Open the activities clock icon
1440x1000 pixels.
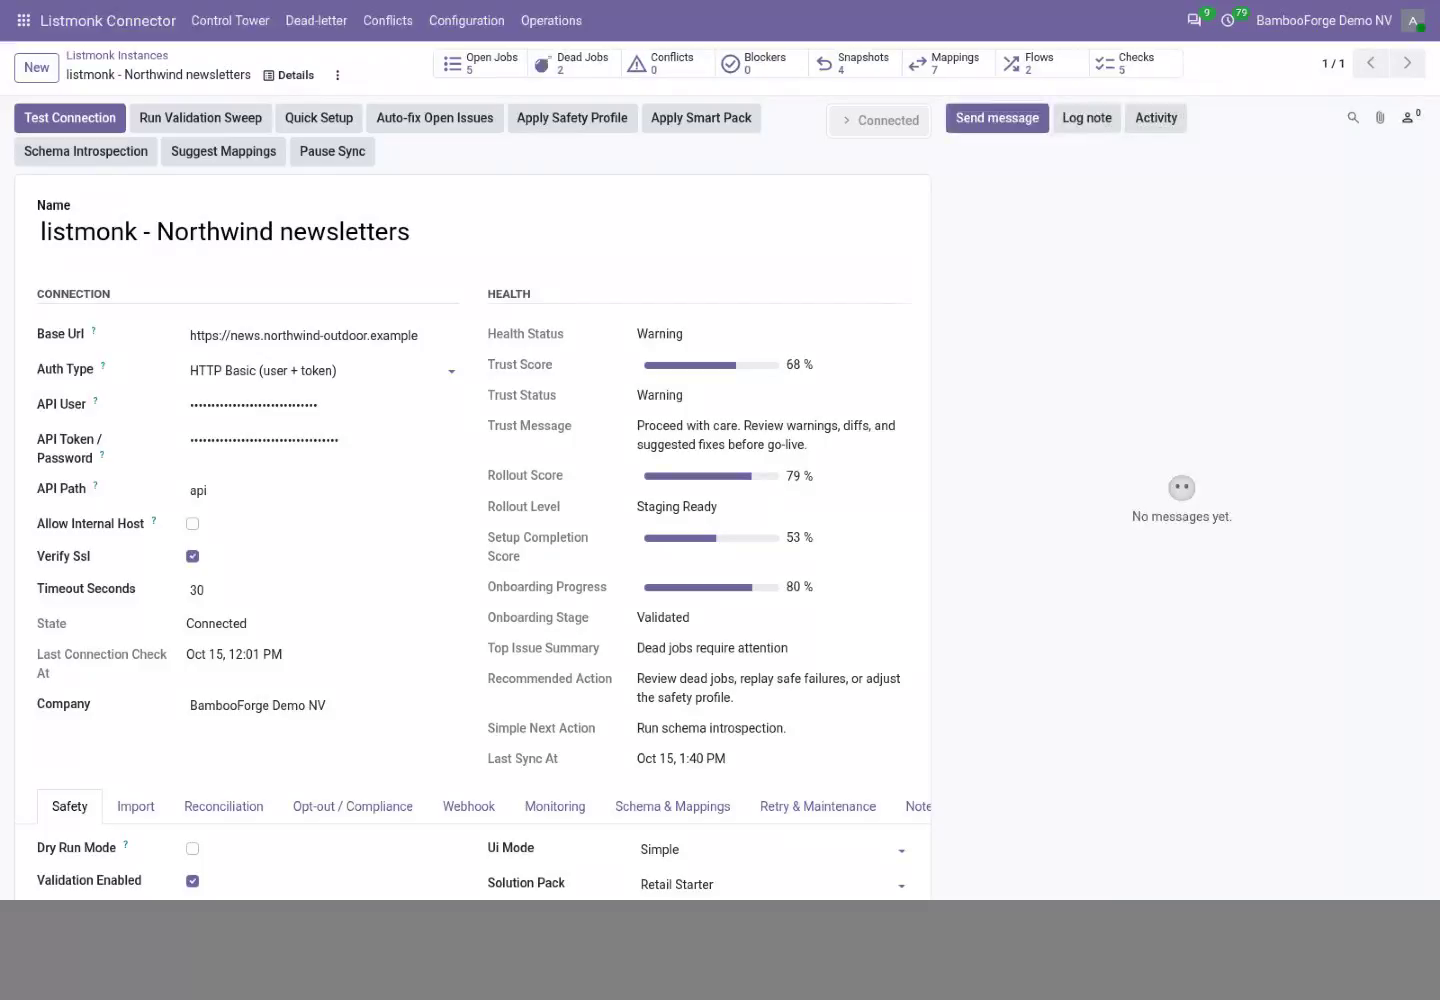click(x=1228, y=20)
